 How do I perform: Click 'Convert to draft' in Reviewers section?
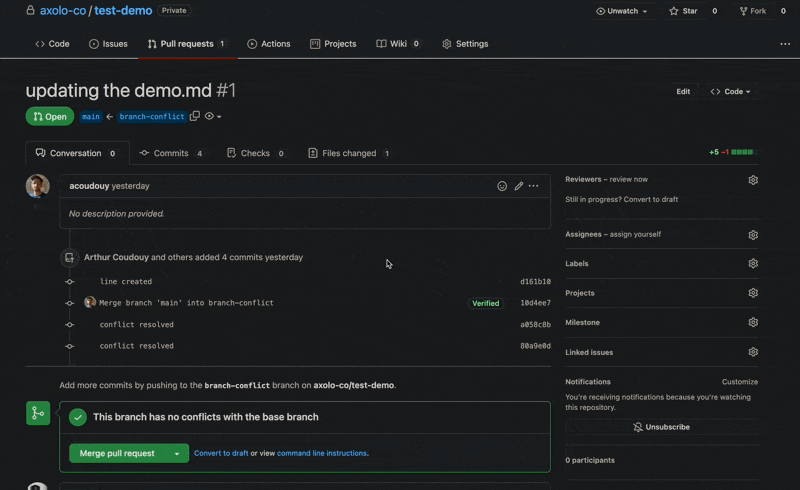(651, 200)
